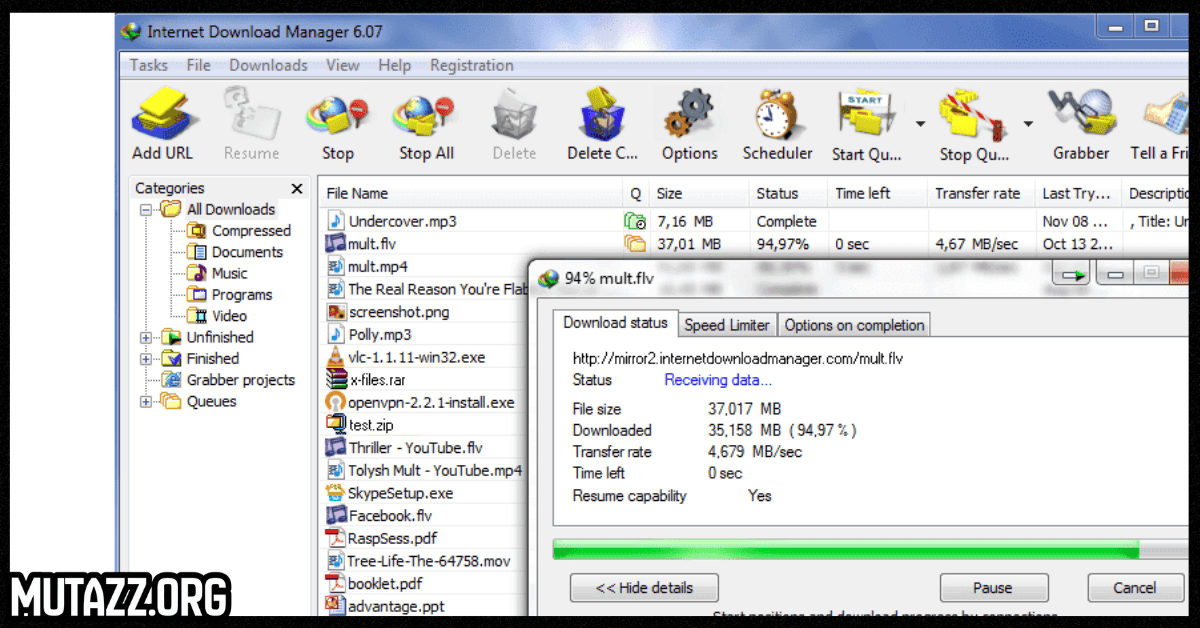Open Options with the gears icon
The height and width of the screenshot is (628, 1200).
(689, 116)
